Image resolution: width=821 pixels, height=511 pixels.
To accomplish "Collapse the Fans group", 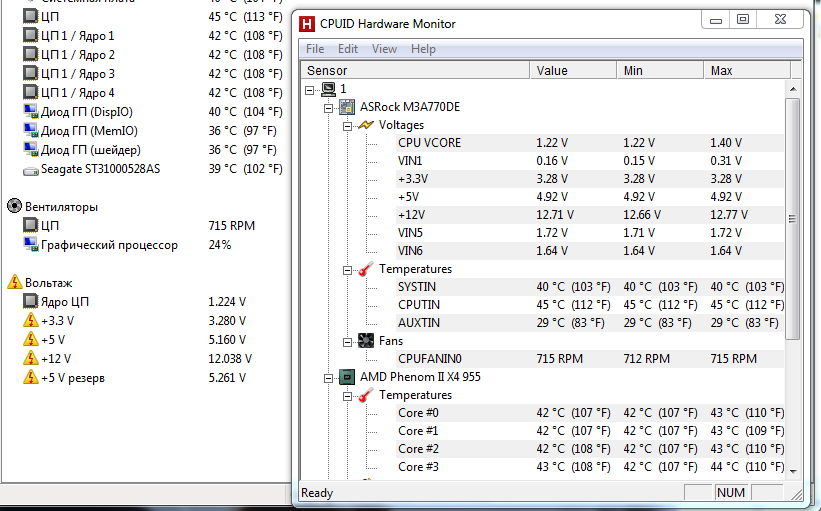I will pos(347,342).
